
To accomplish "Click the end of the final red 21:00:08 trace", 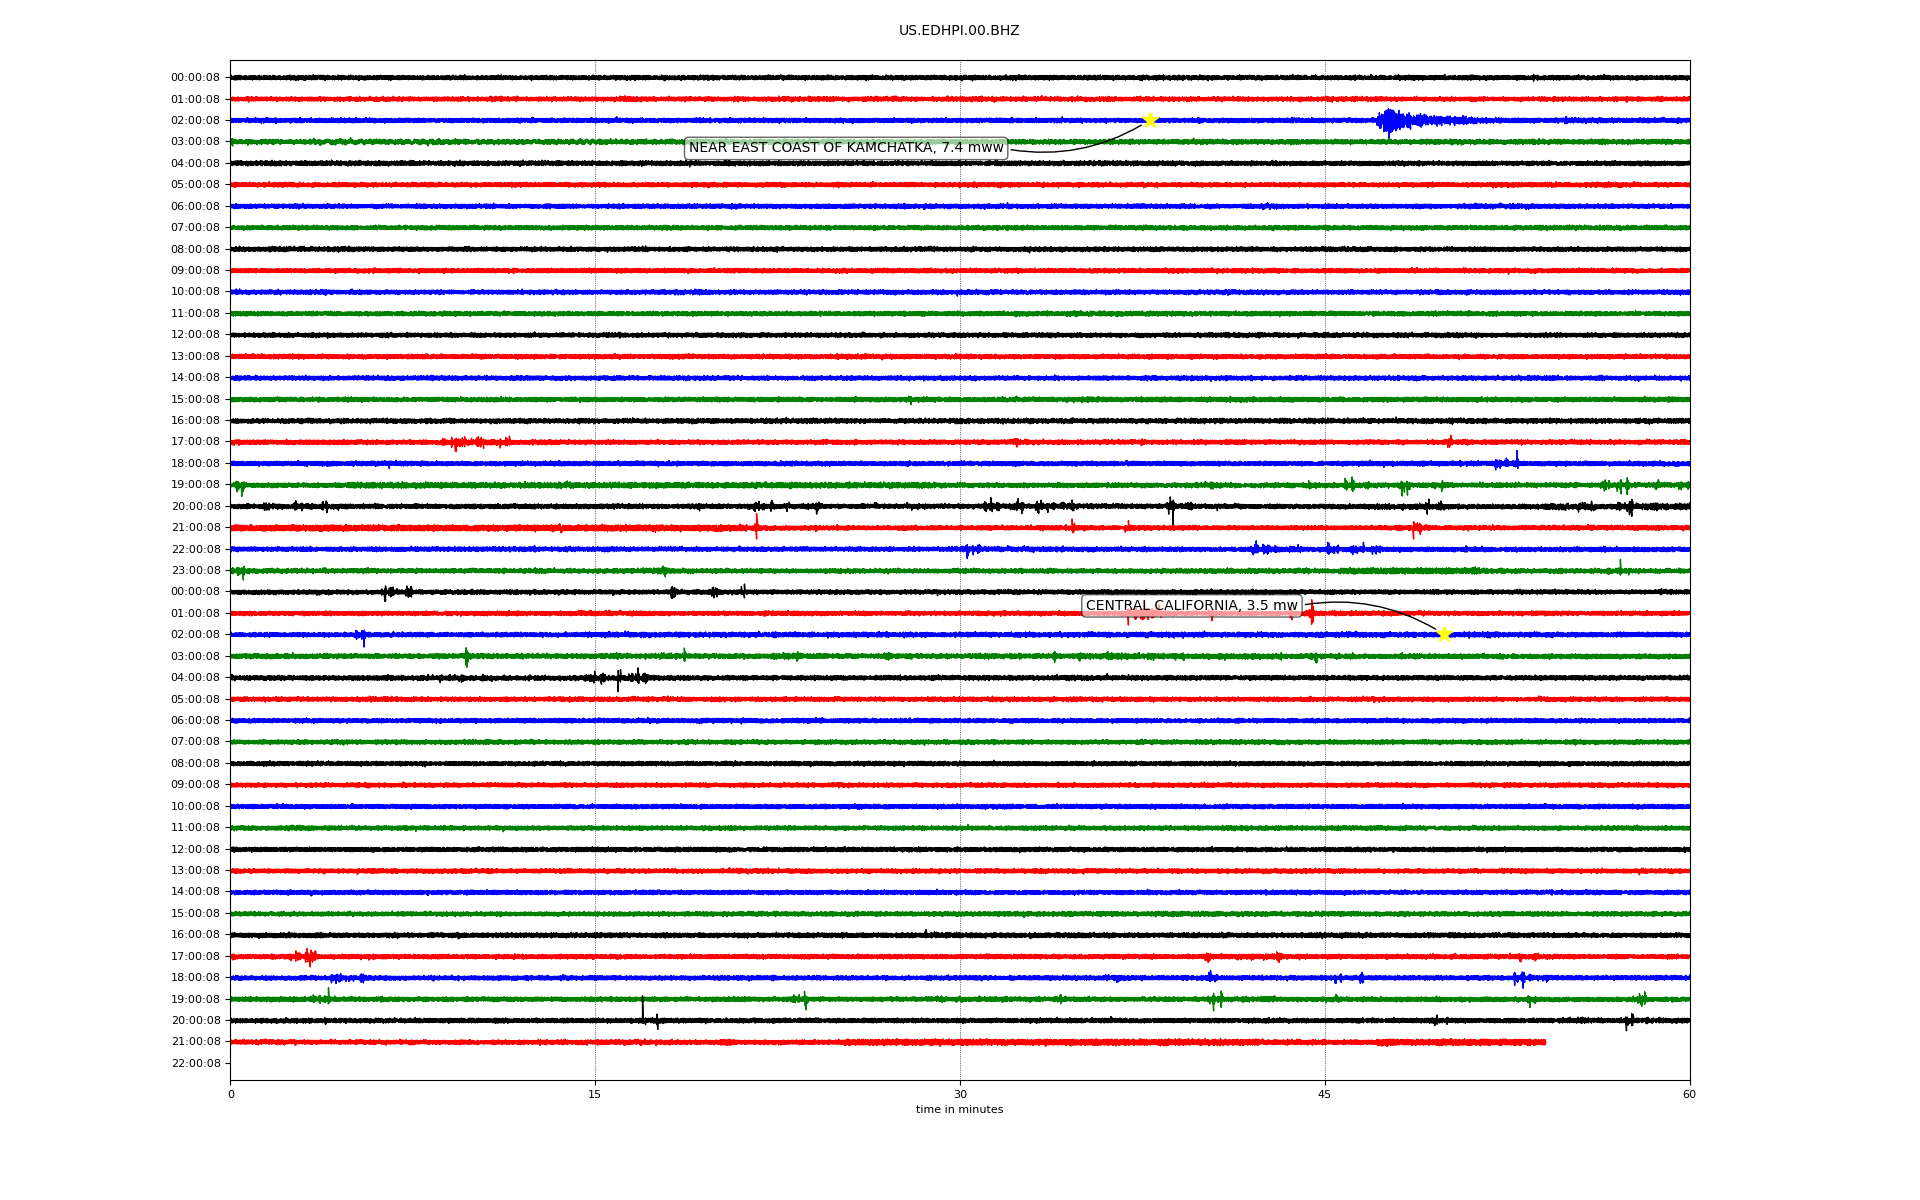I will pyautogui.click(x=1544, y=1042).
